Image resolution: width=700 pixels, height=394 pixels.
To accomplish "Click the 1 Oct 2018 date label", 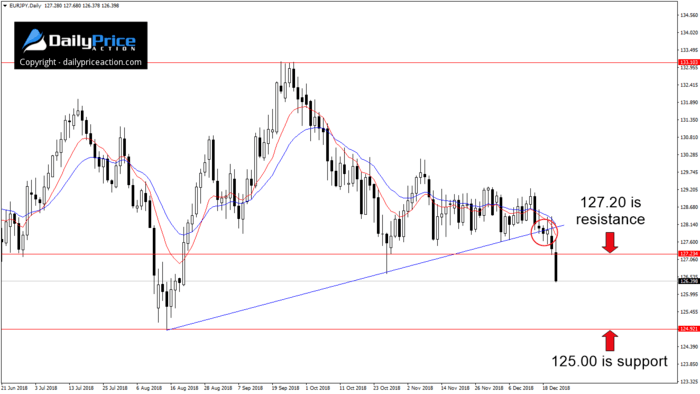I will point(317,388).
